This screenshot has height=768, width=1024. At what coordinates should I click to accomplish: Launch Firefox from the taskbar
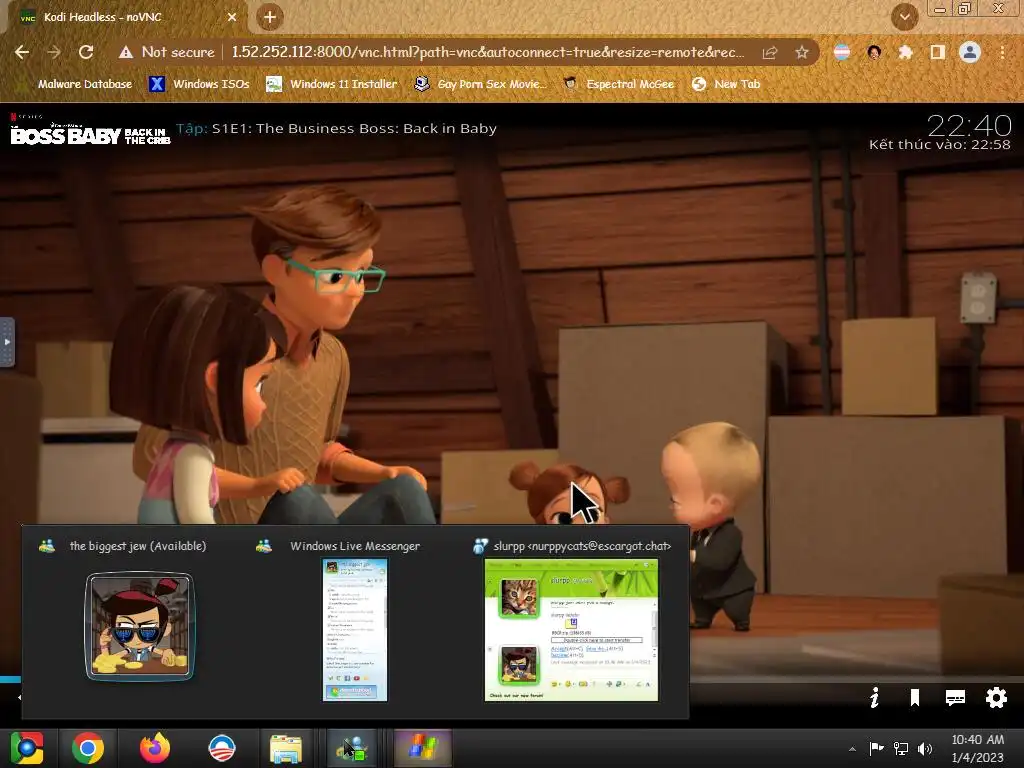(155, 748)
